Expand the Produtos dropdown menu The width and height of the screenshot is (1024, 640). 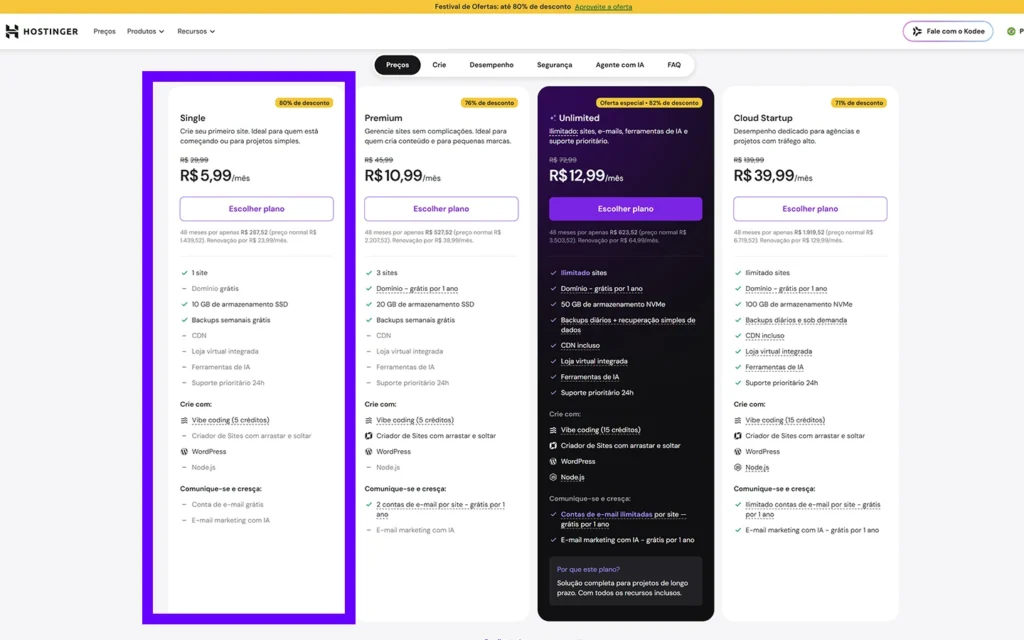pyautogui.click(x=146, y=31)
